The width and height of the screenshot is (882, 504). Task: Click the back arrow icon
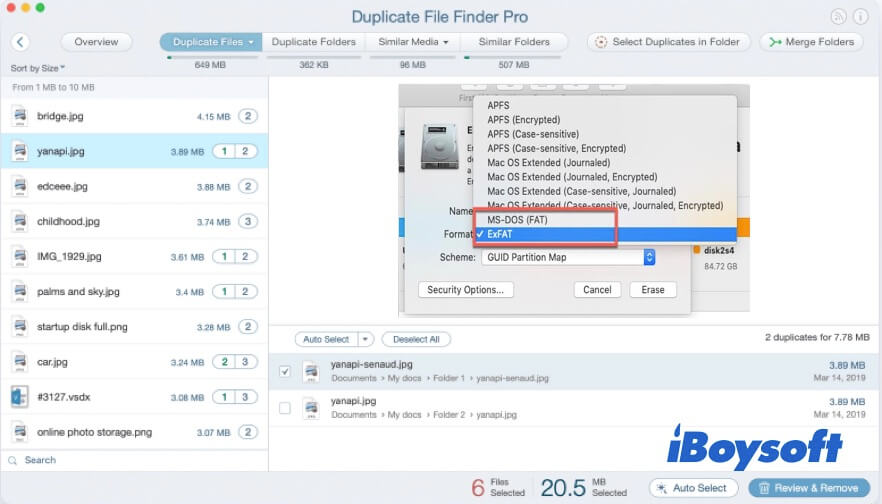pyautogui.click(x=20, y=42)
